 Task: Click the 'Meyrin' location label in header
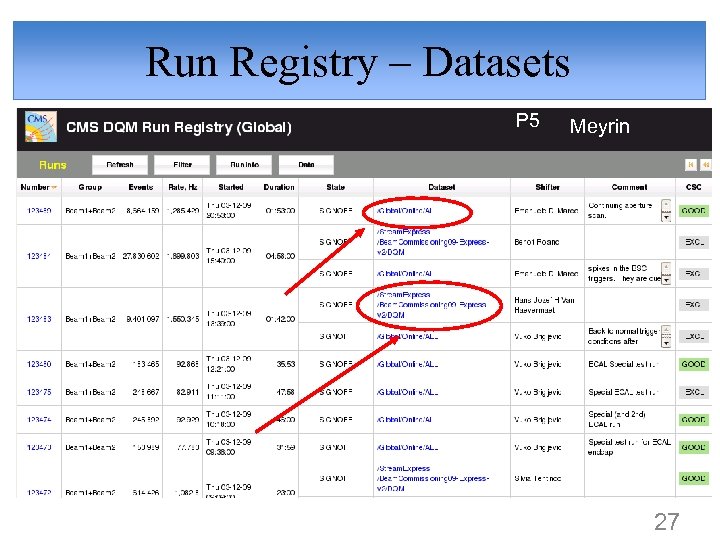[600, 126]
